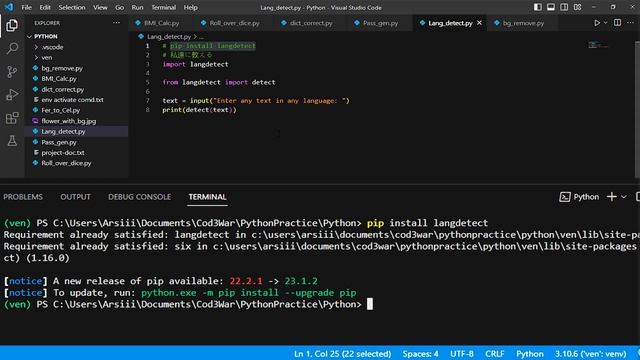This screenshot has height=360, width=640.
Task: Open Customize Layout icon
Action: (x=577, y=7)
